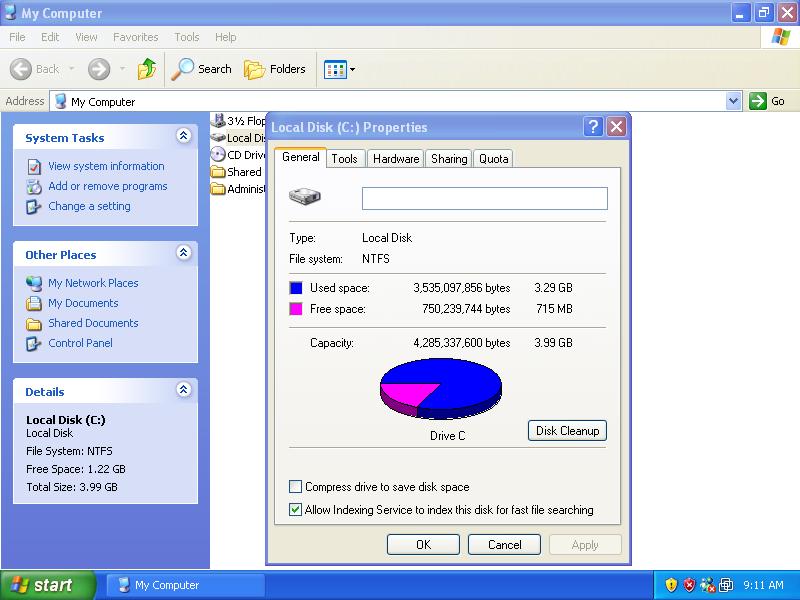800x600 pixels.
Task: Click the Properties dialog help question button
Action: point(593,127)
